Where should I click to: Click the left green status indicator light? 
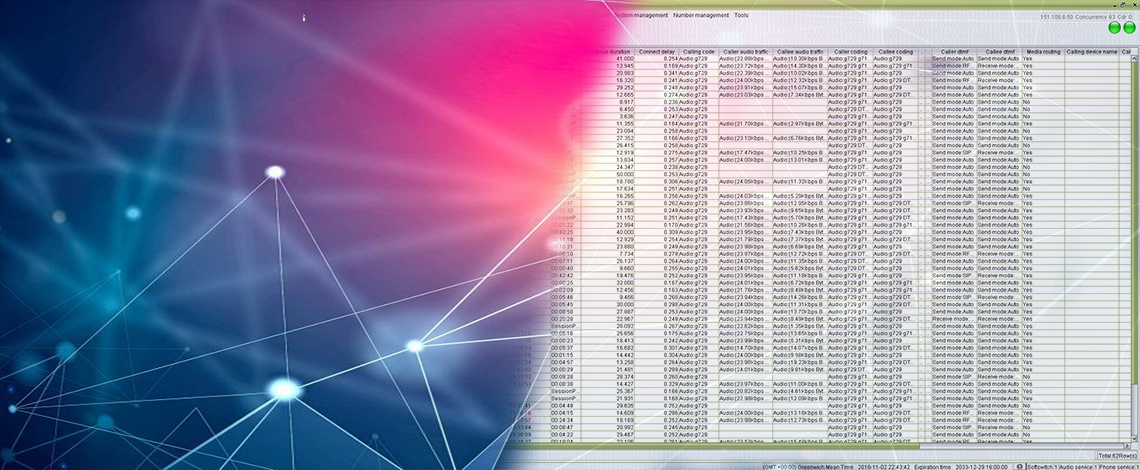pyautogui.click(x=1115, y=28)
